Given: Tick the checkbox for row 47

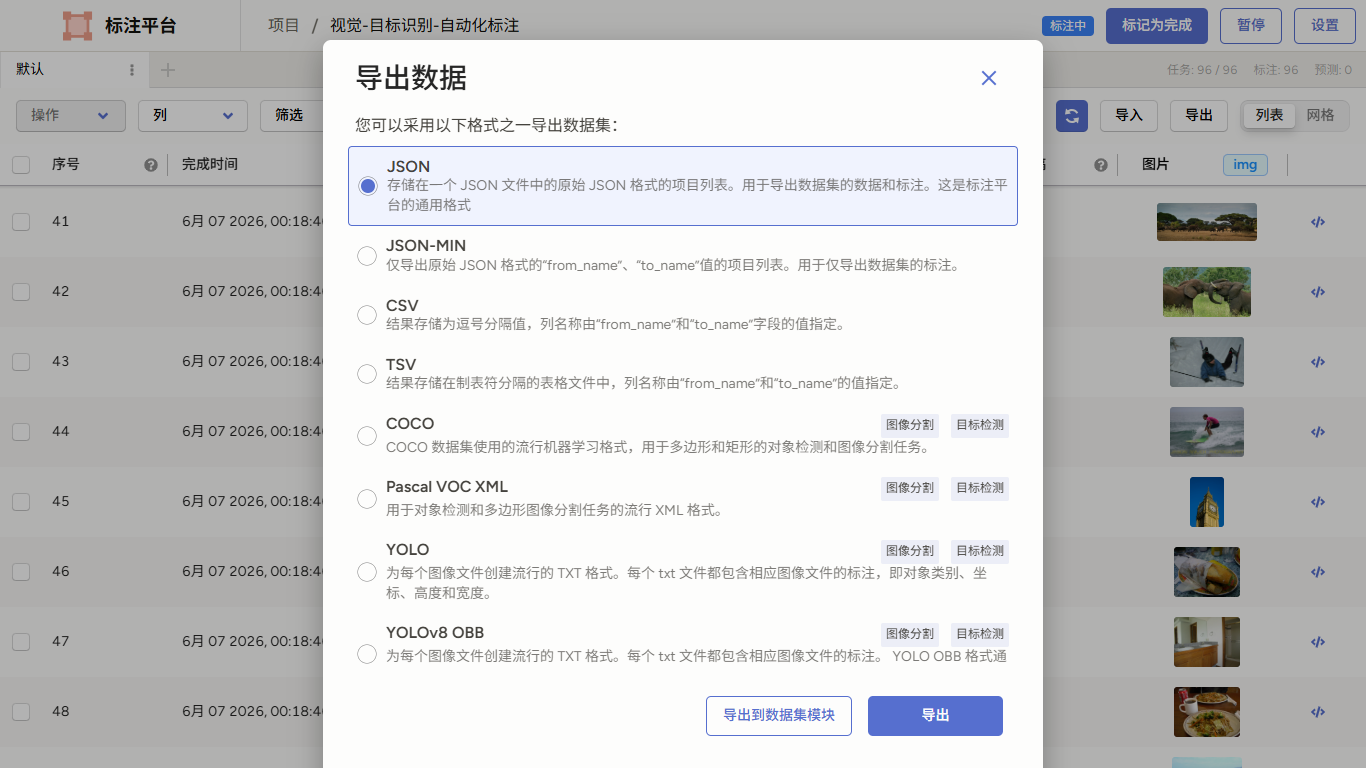Looking at the screenshot, I should [x=21, y=642].
